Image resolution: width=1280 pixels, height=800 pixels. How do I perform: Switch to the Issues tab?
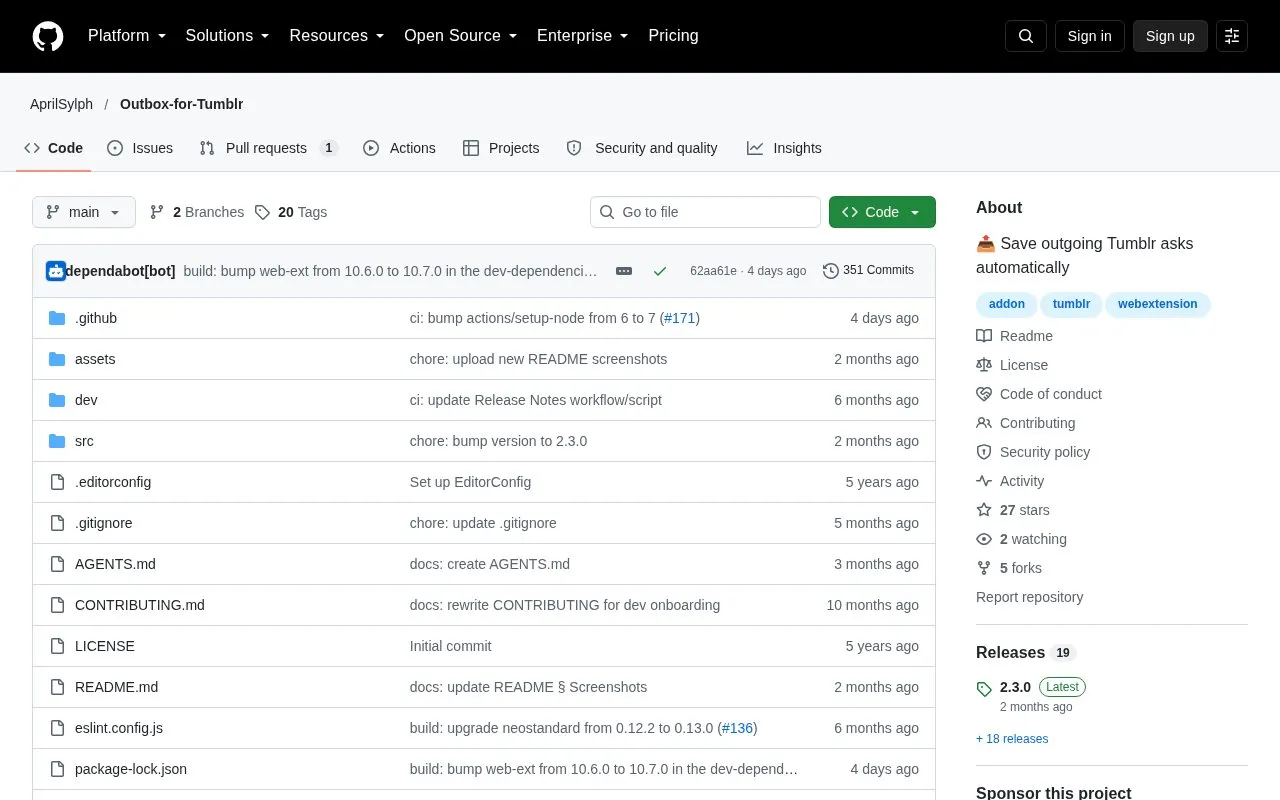[140, 148]
